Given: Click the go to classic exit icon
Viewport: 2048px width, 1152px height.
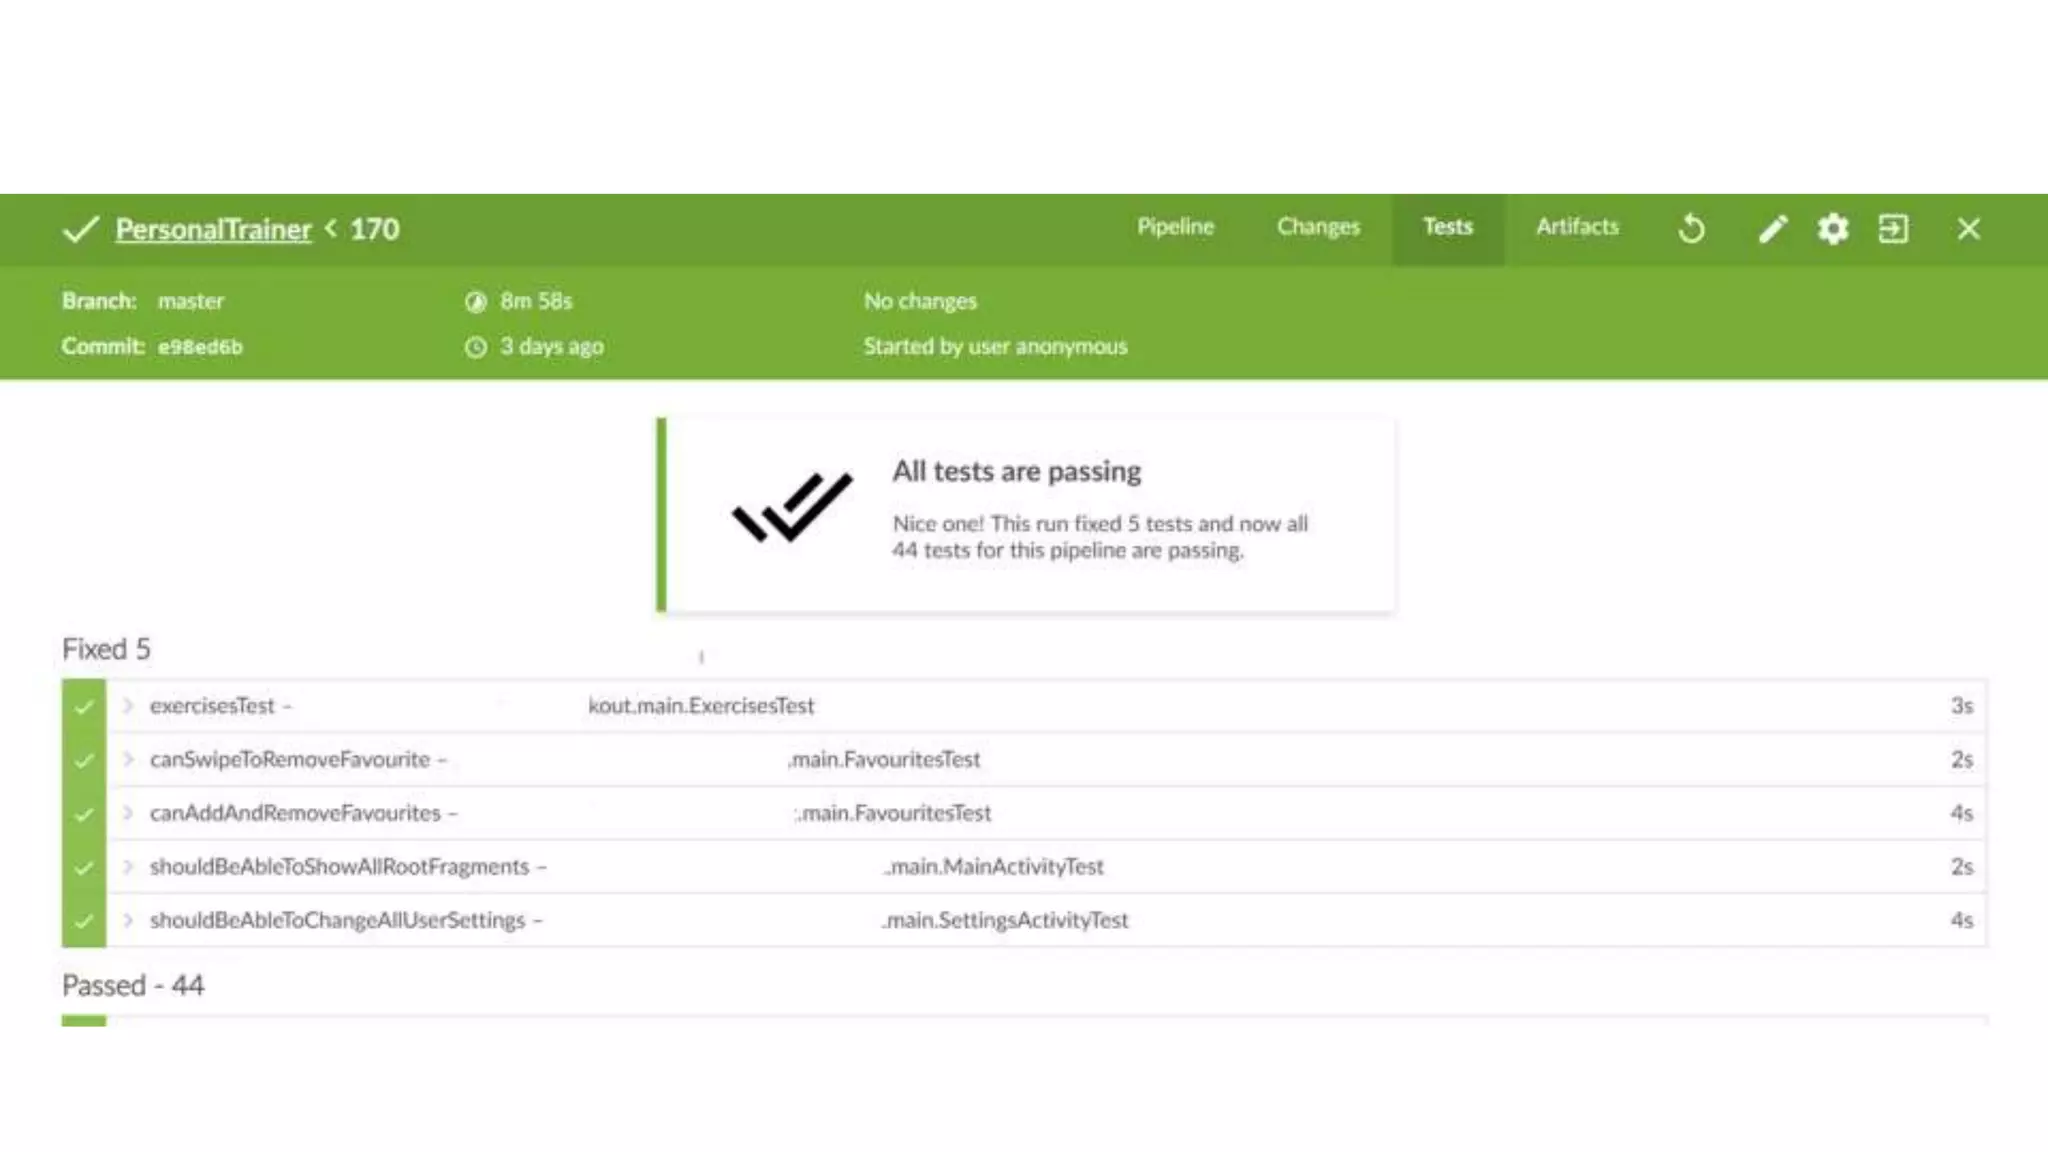Looking at the screenshot, I should [1893, 229].
